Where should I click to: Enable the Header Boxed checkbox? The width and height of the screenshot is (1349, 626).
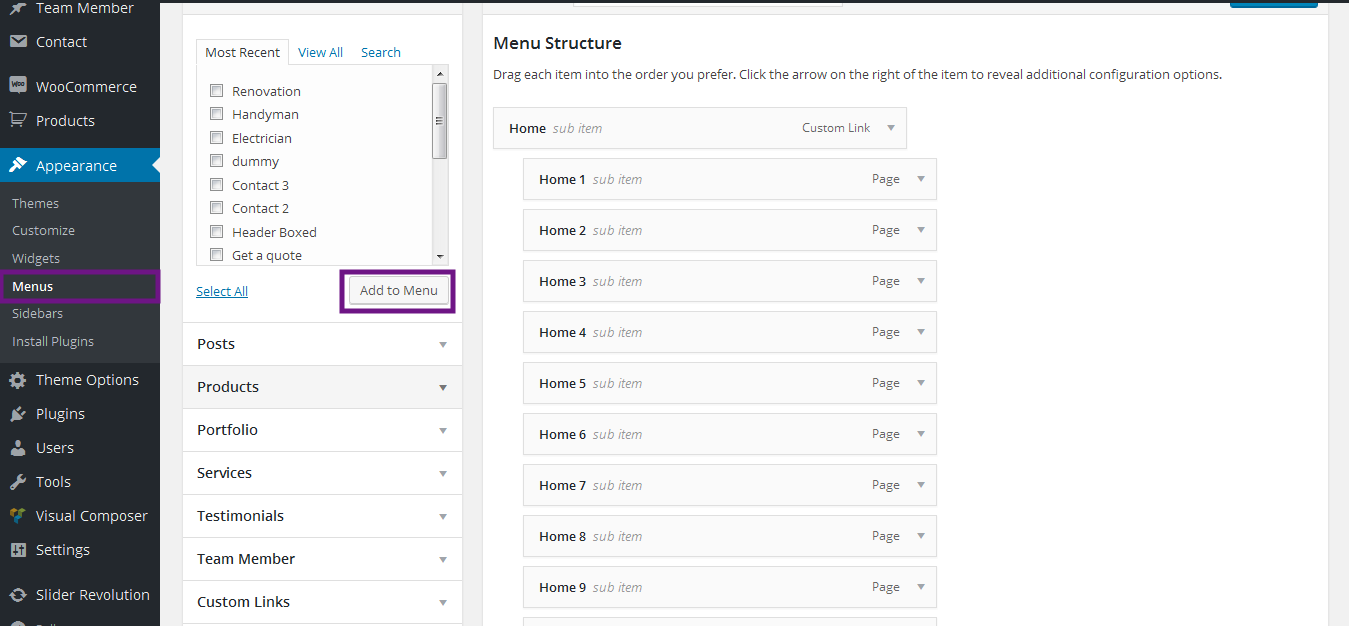click(x=216, y=232)
